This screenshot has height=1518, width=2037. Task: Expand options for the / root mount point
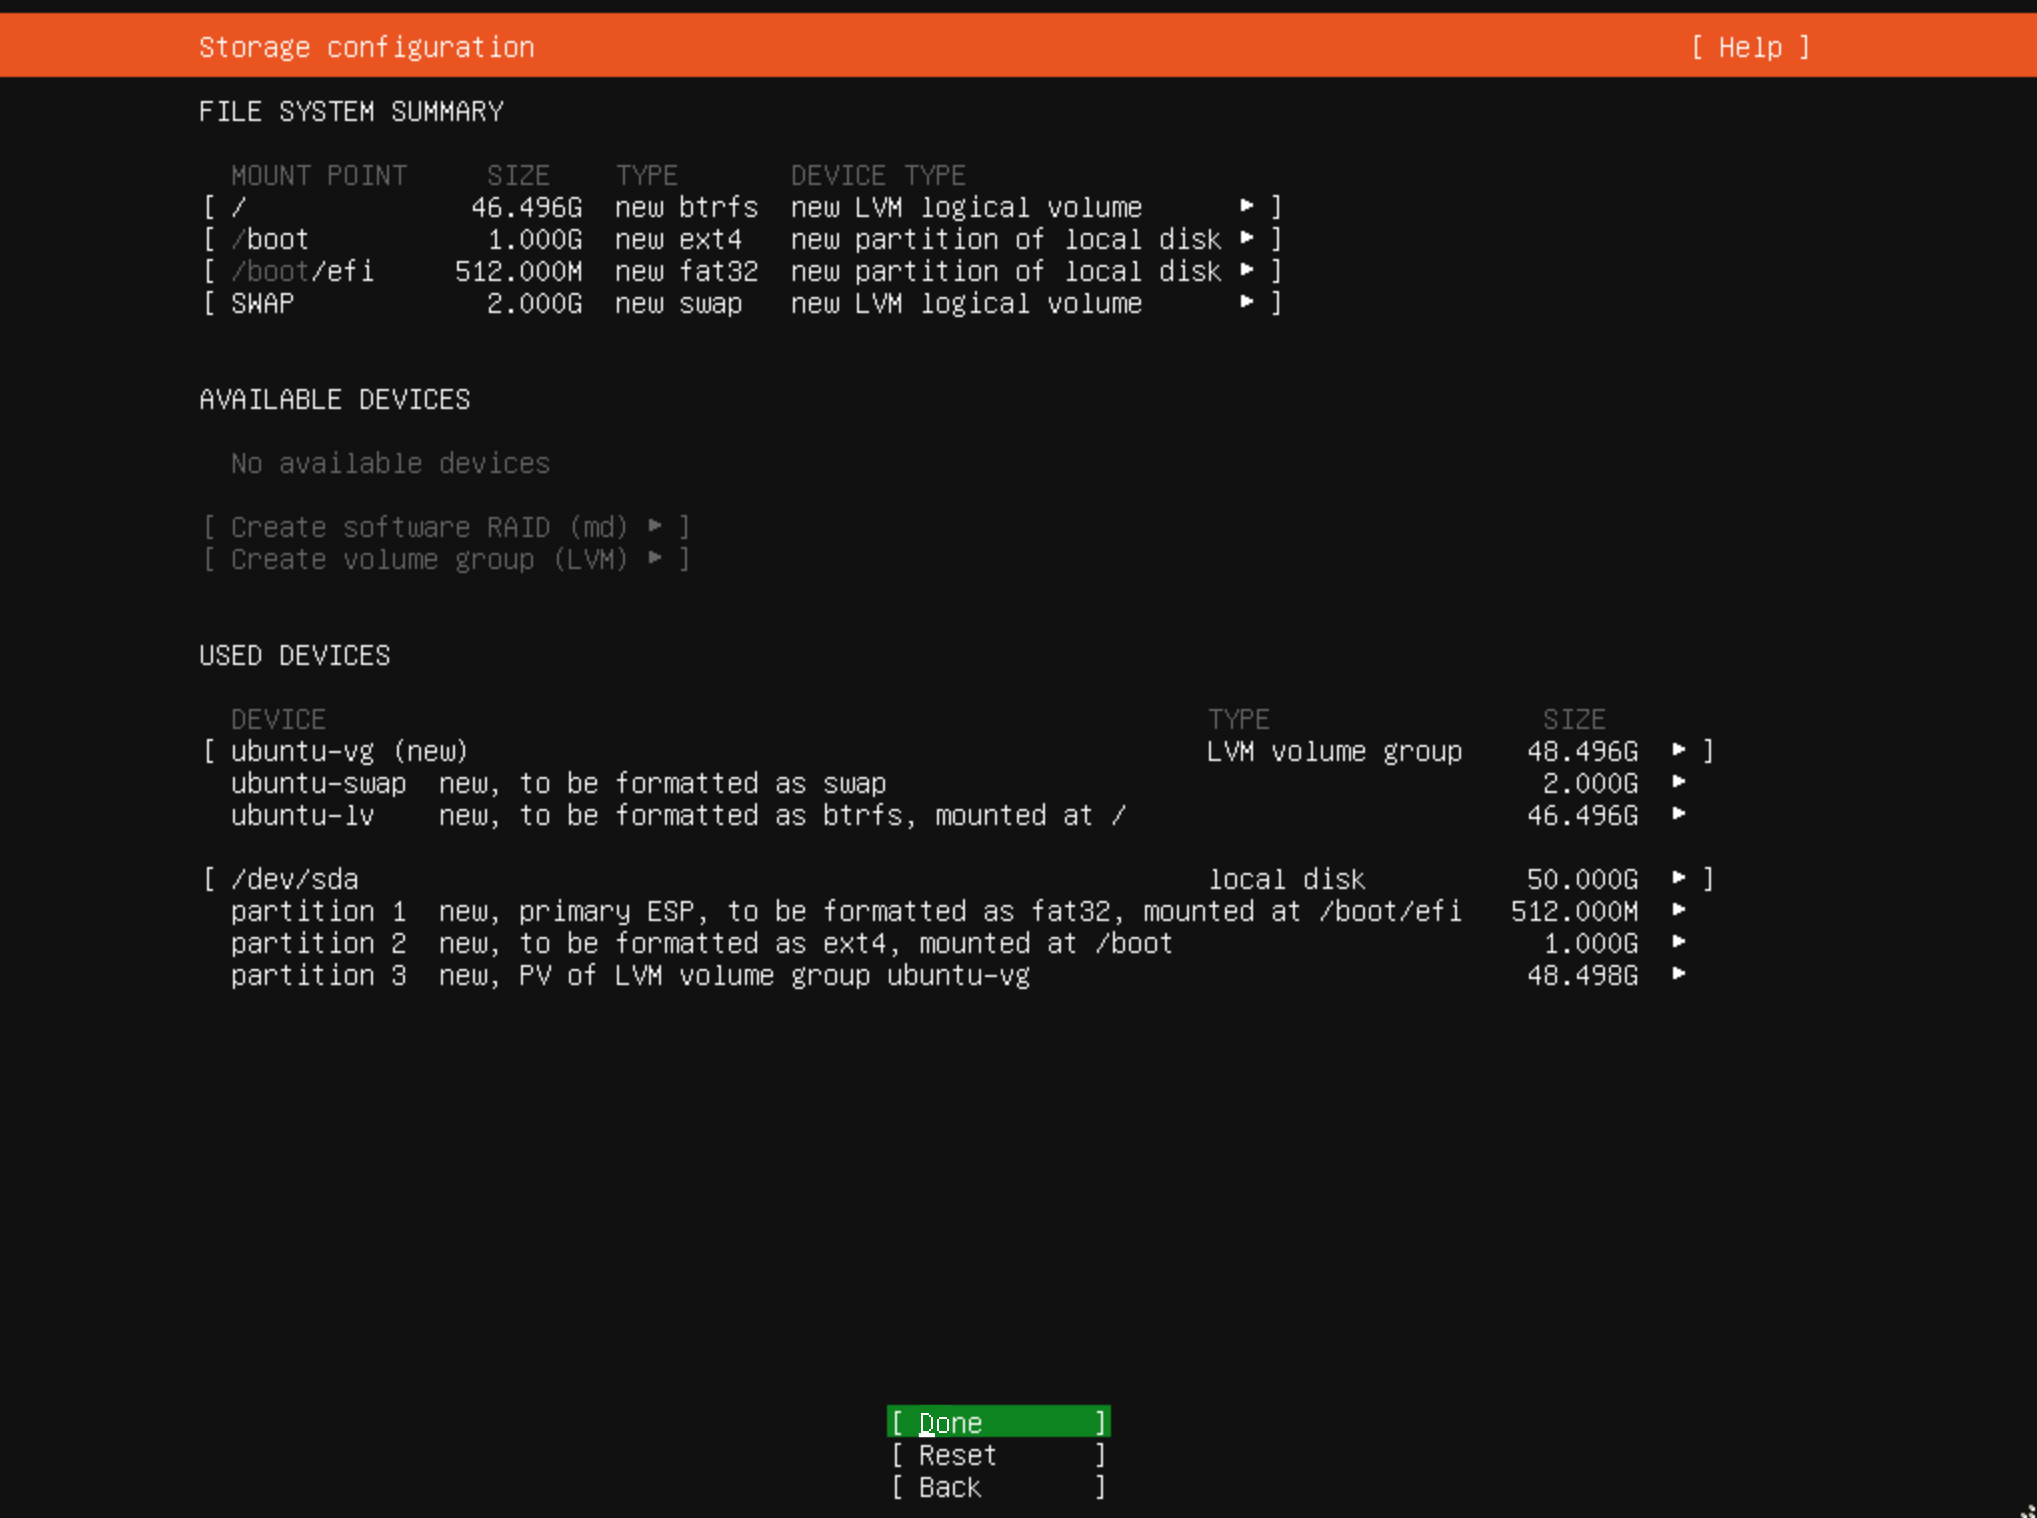[x=1247, y=206]
